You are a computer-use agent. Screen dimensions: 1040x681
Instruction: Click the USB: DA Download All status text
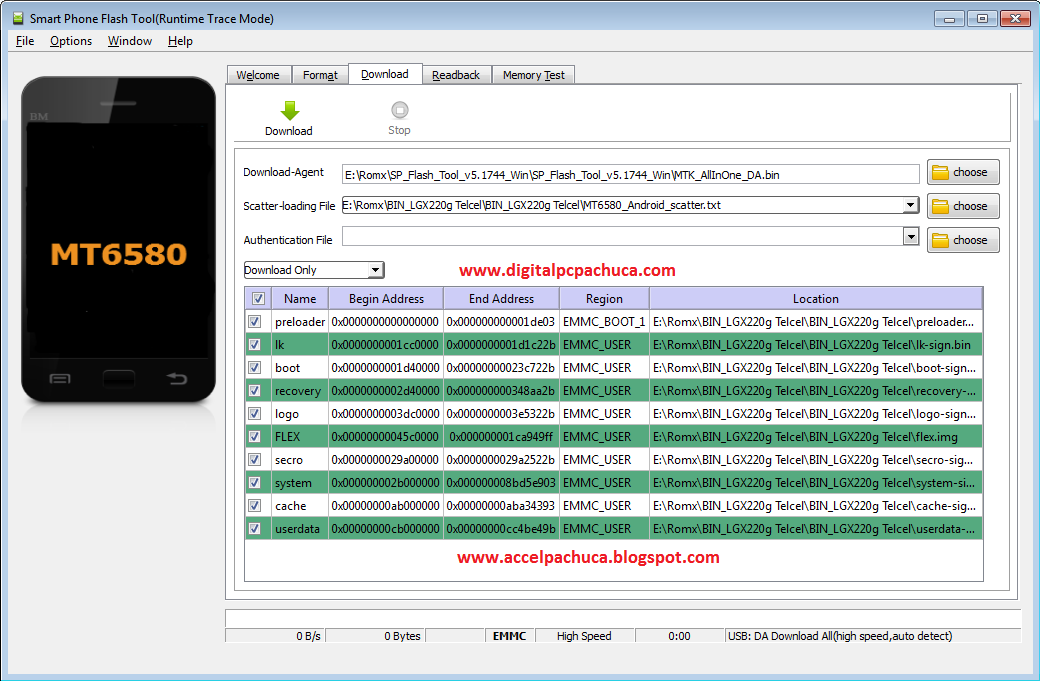pos(840,636)
